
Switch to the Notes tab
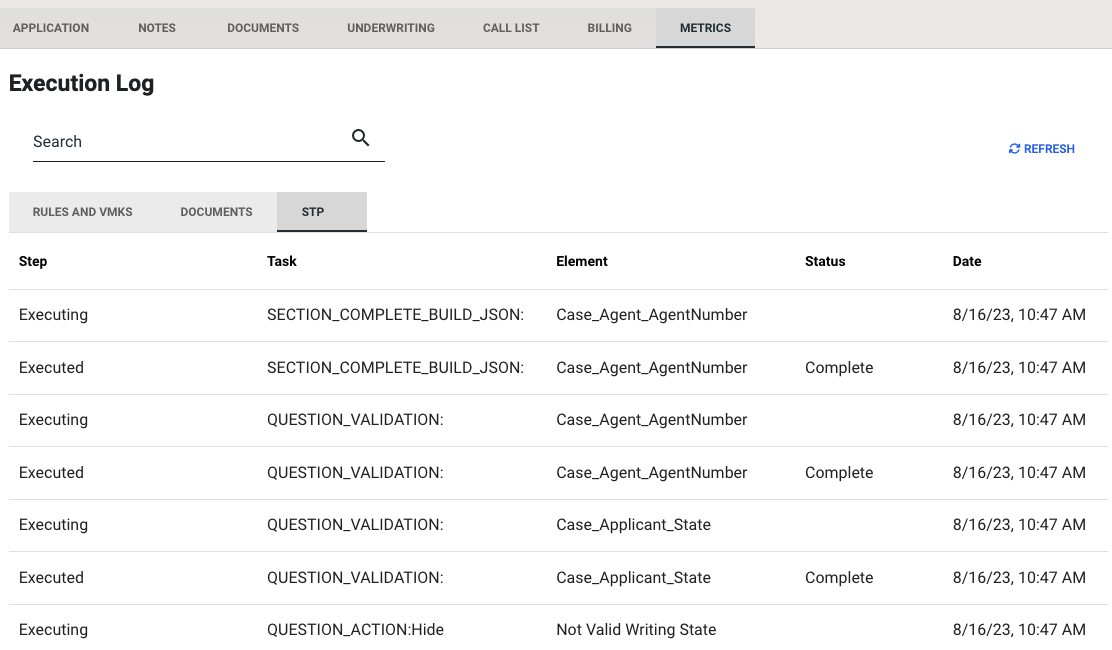157,28
